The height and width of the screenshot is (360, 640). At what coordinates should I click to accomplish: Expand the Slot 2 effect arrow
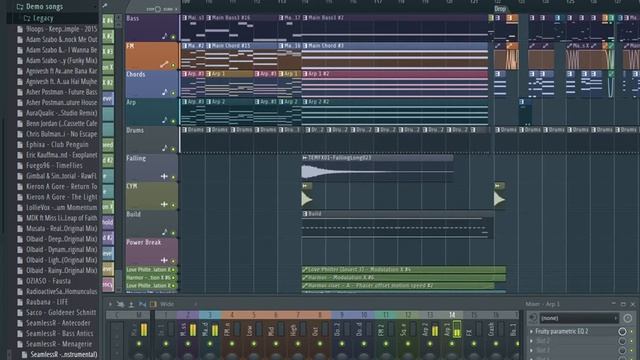point(531,341)
